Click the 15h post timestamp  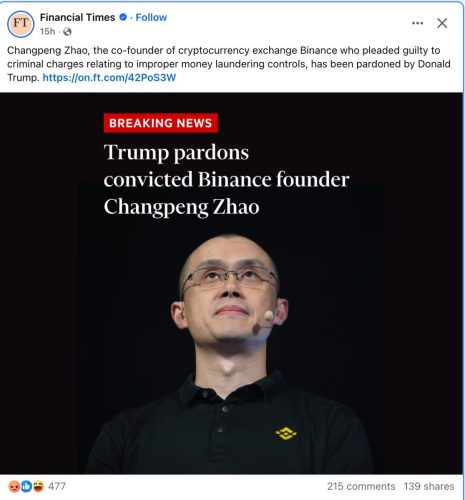click(47, 32)
